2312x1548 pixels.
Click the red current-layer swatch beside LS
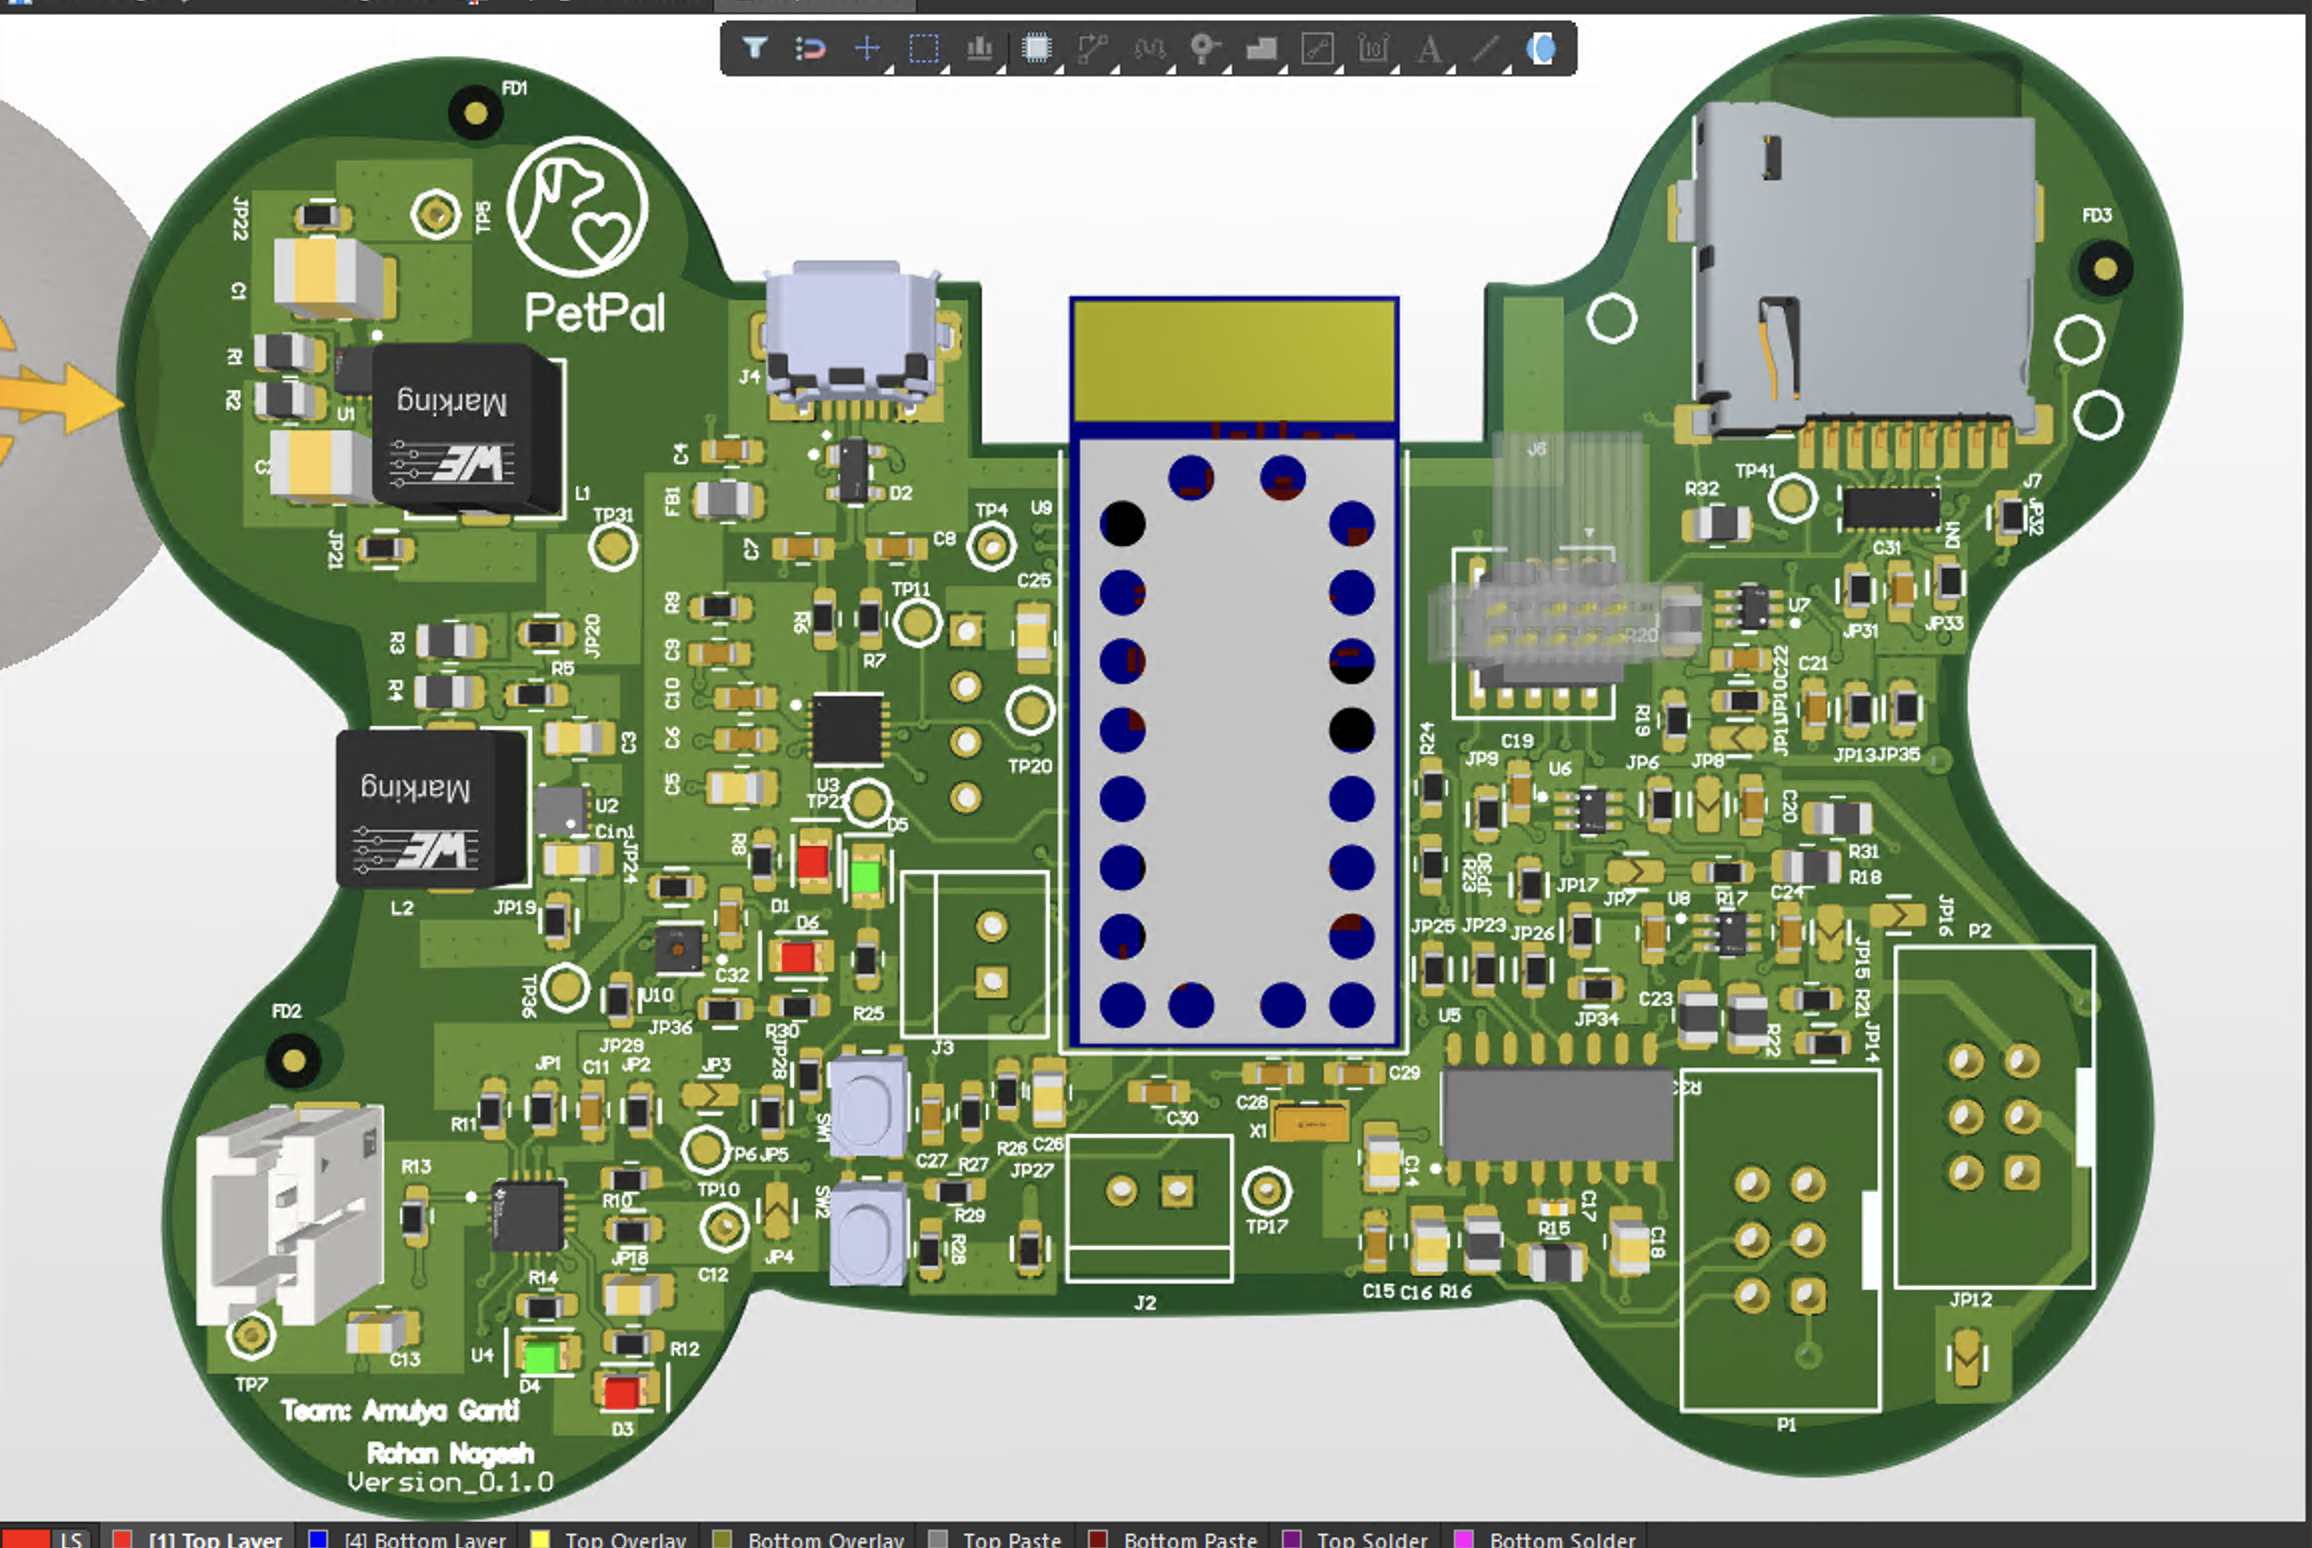(x=25, y=1538)
